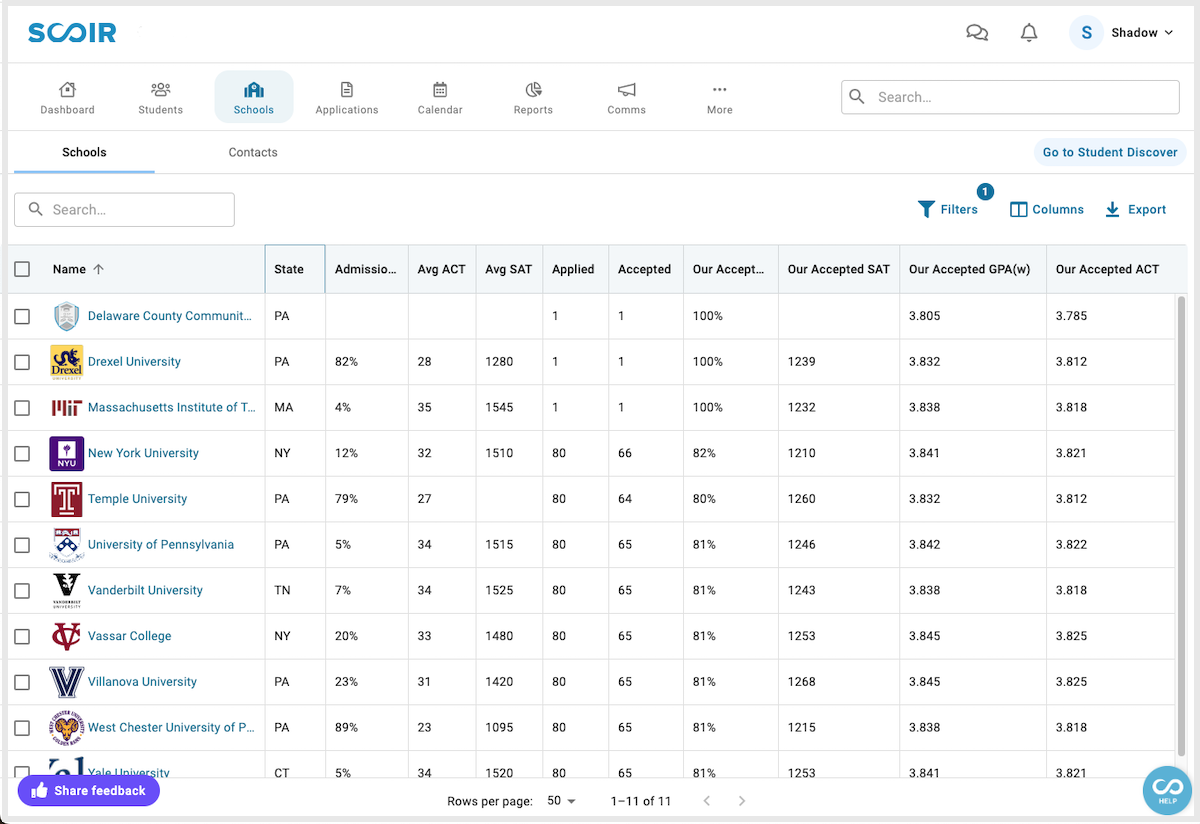Click the Vanderbilt University link

[x=145, y=591]
